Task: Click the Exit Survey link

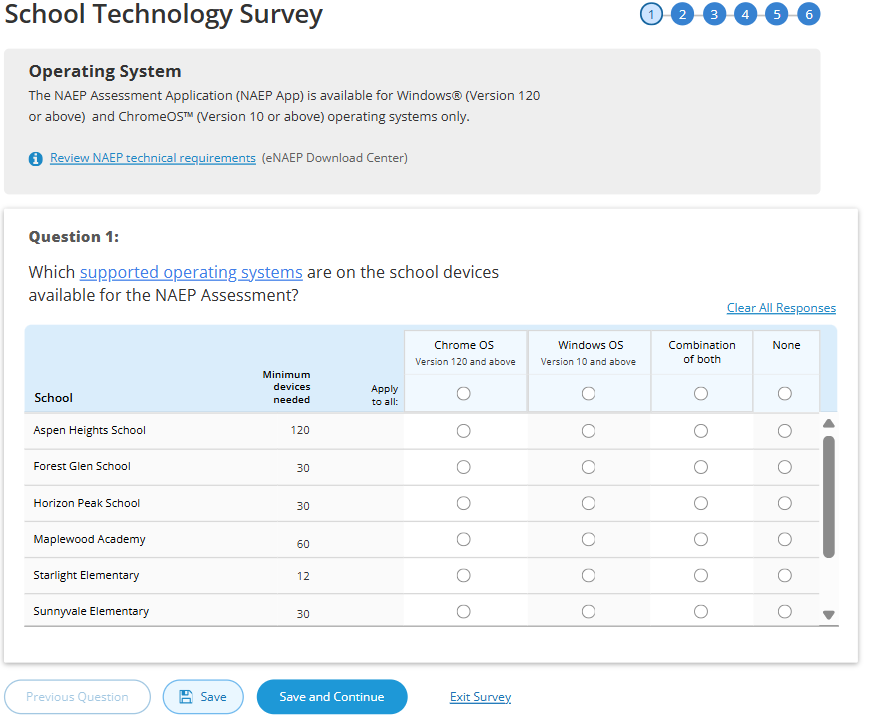Action: (x=480, y=697)
